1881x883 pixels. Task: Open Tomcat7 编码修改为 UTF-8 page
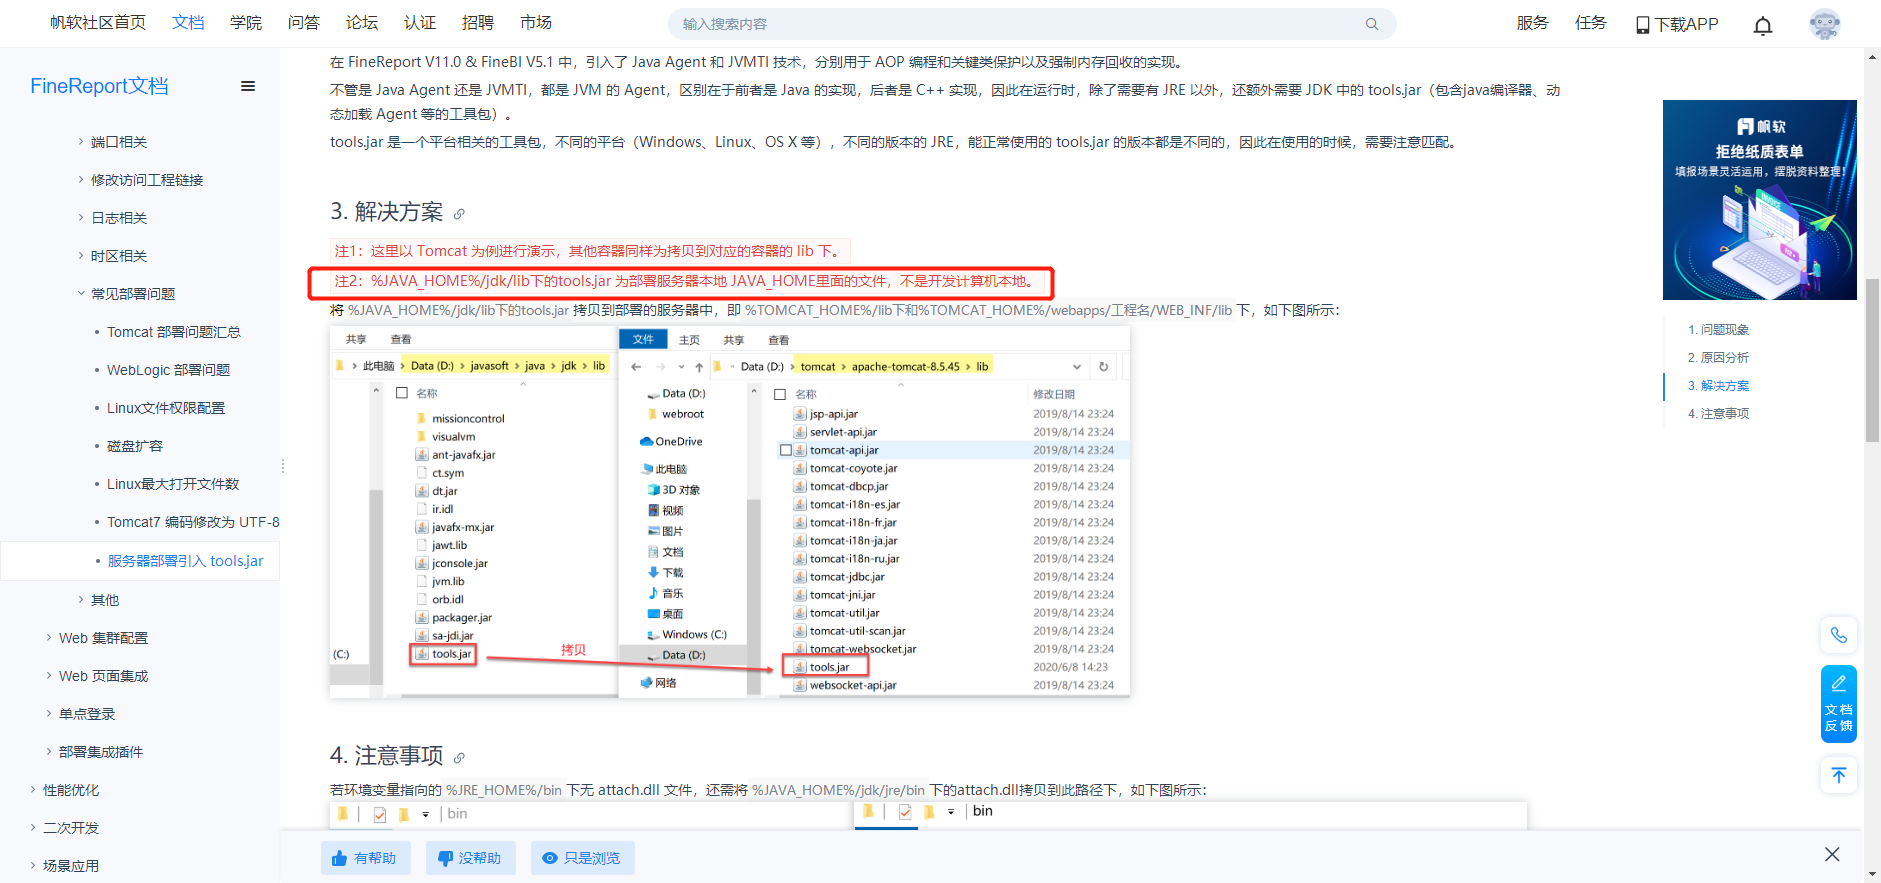click(x=193, y=522)
